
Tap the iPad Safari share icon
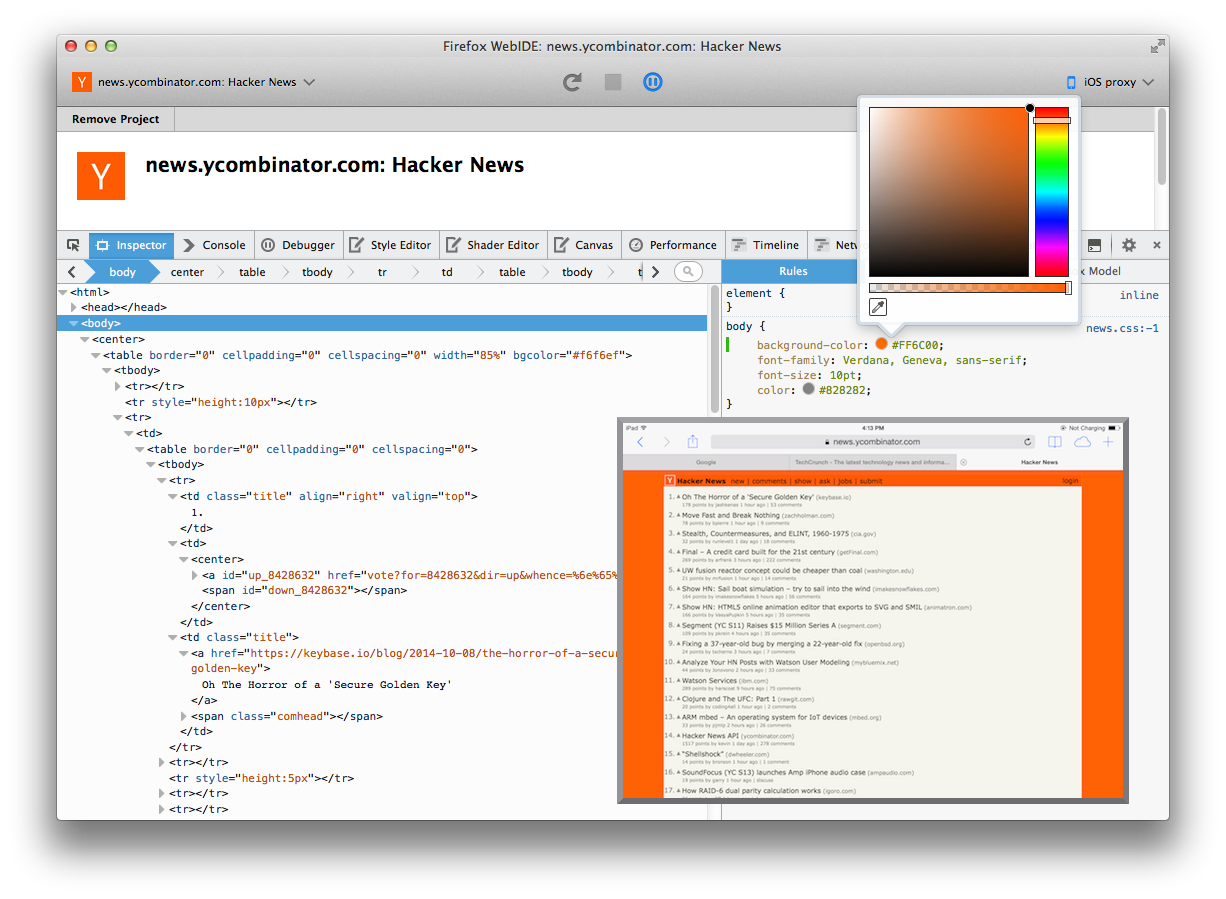click(692, 441)
